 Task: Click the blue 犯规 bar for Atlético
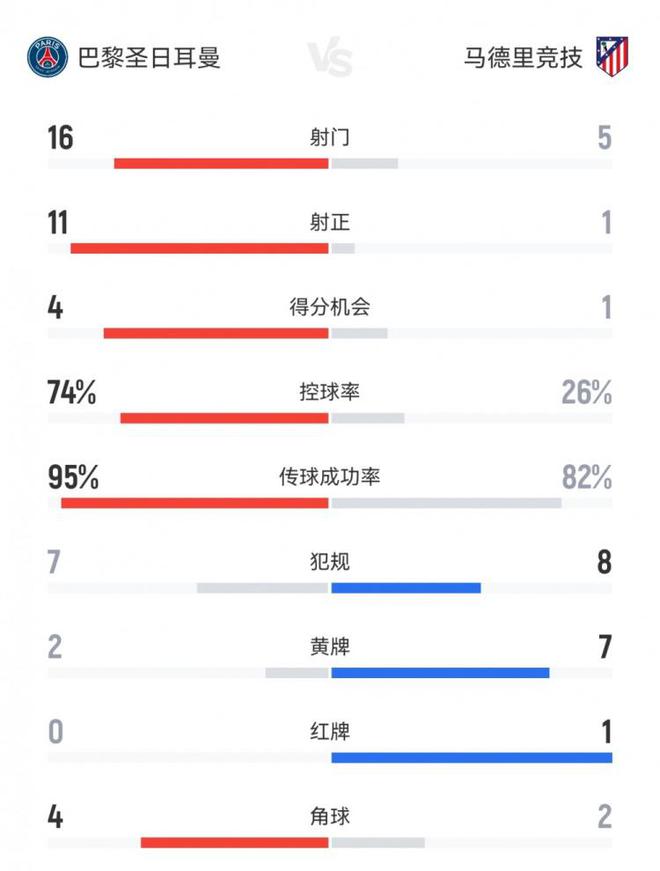point(406,588)
